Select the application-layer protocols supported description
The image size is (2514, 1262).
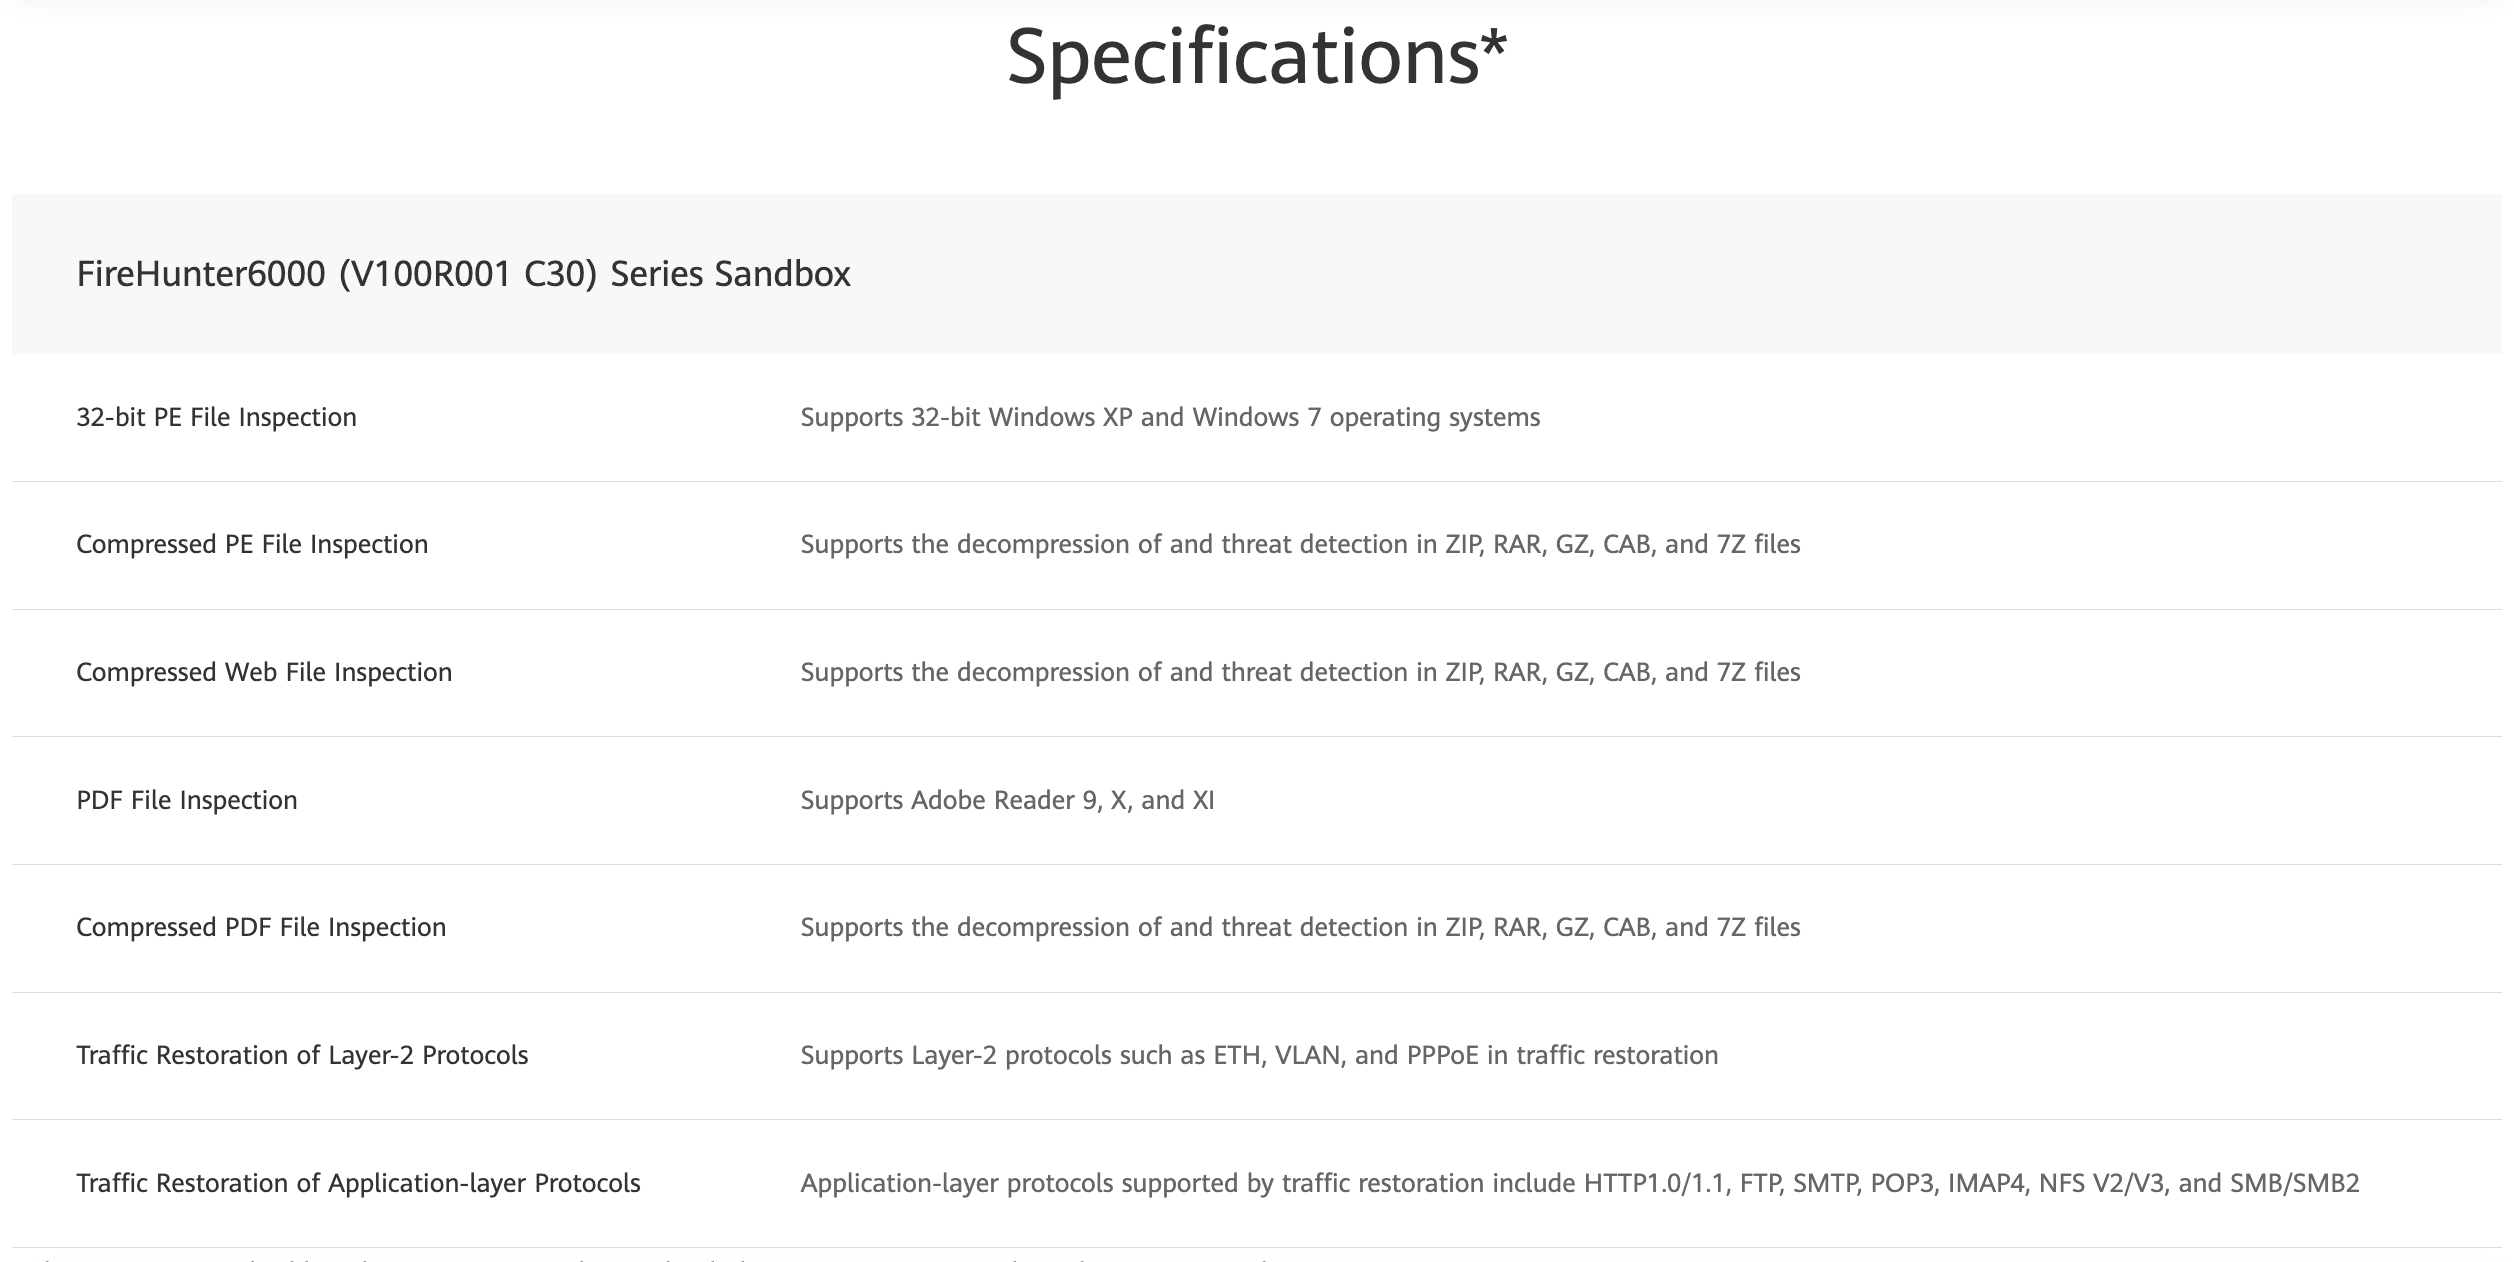pos(1580,1183)
